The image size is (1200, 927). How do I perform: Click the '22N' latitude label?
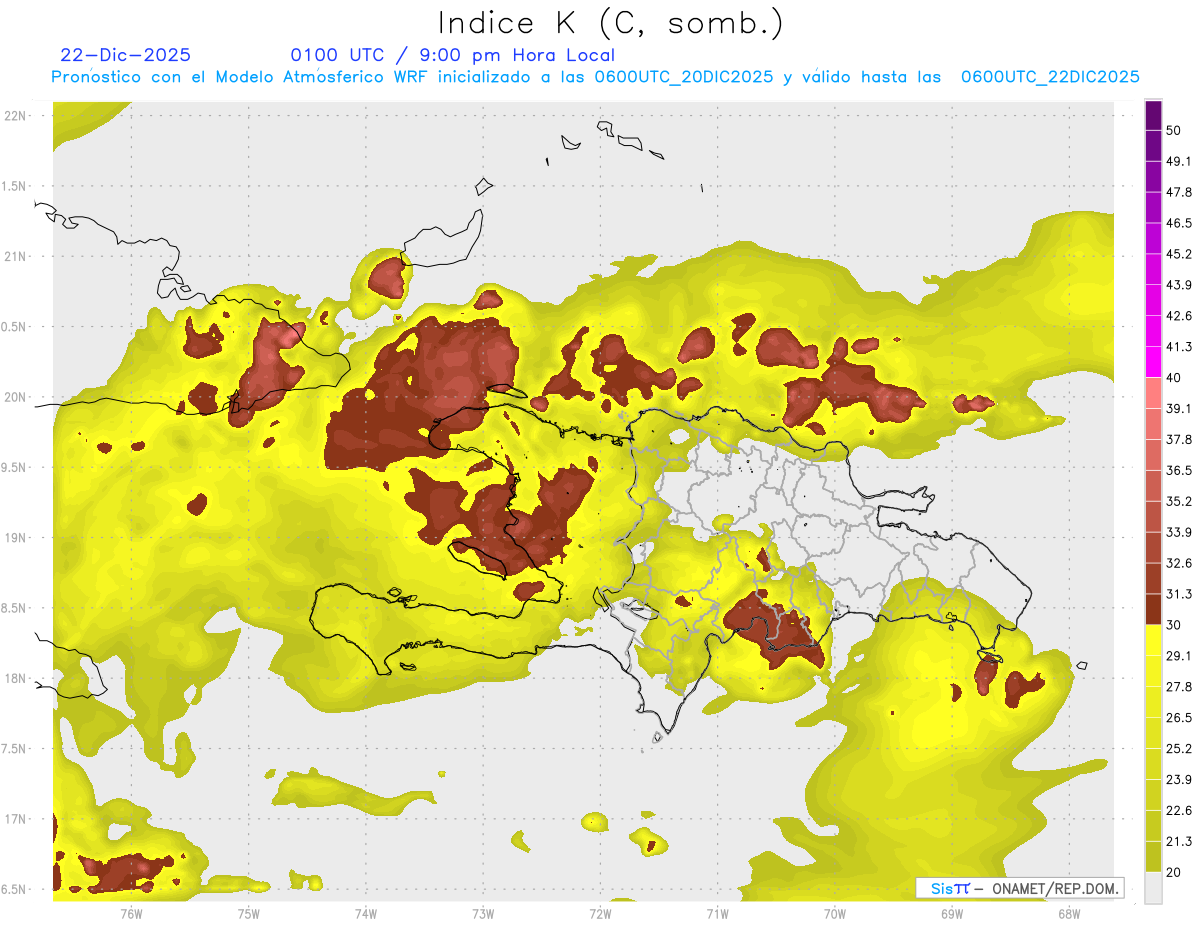16,115
